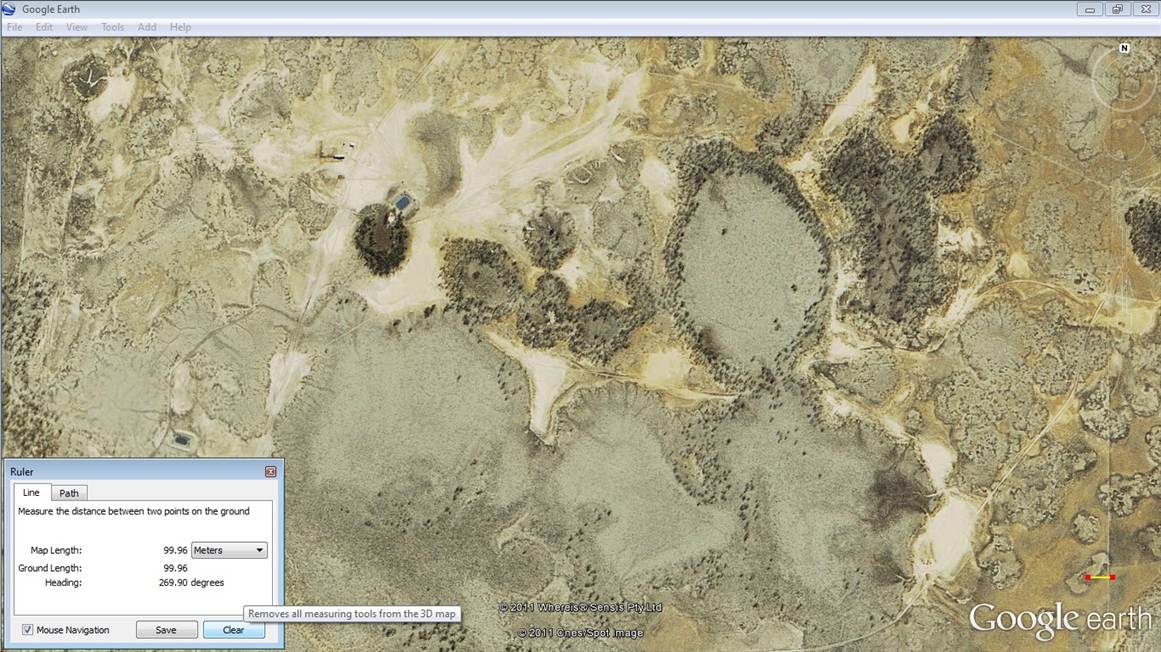Open the Add menu

(x=146, y=27)
